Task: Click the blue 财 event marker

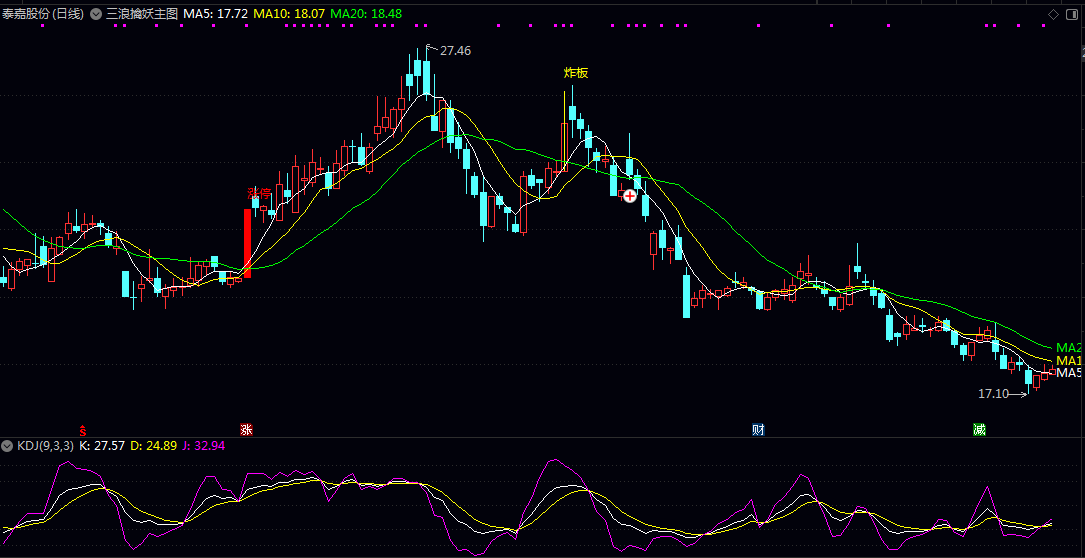Action: (x=758, y=430)
